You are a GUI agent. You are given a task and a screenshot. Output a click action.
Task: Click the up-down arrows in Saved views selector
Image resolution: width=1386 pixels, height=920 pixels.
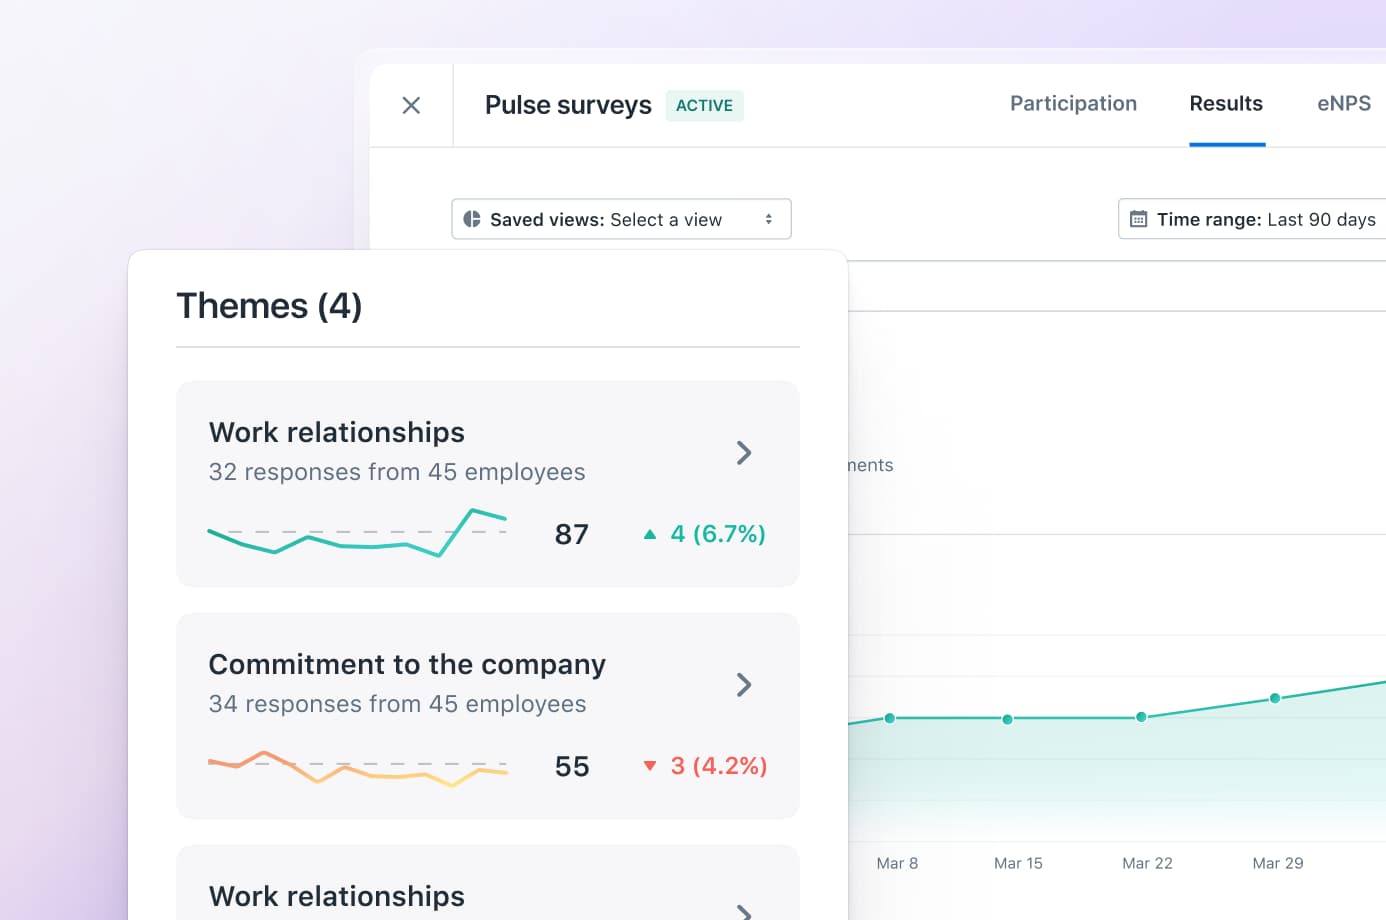pyautogui.click(x=768, y=219)
